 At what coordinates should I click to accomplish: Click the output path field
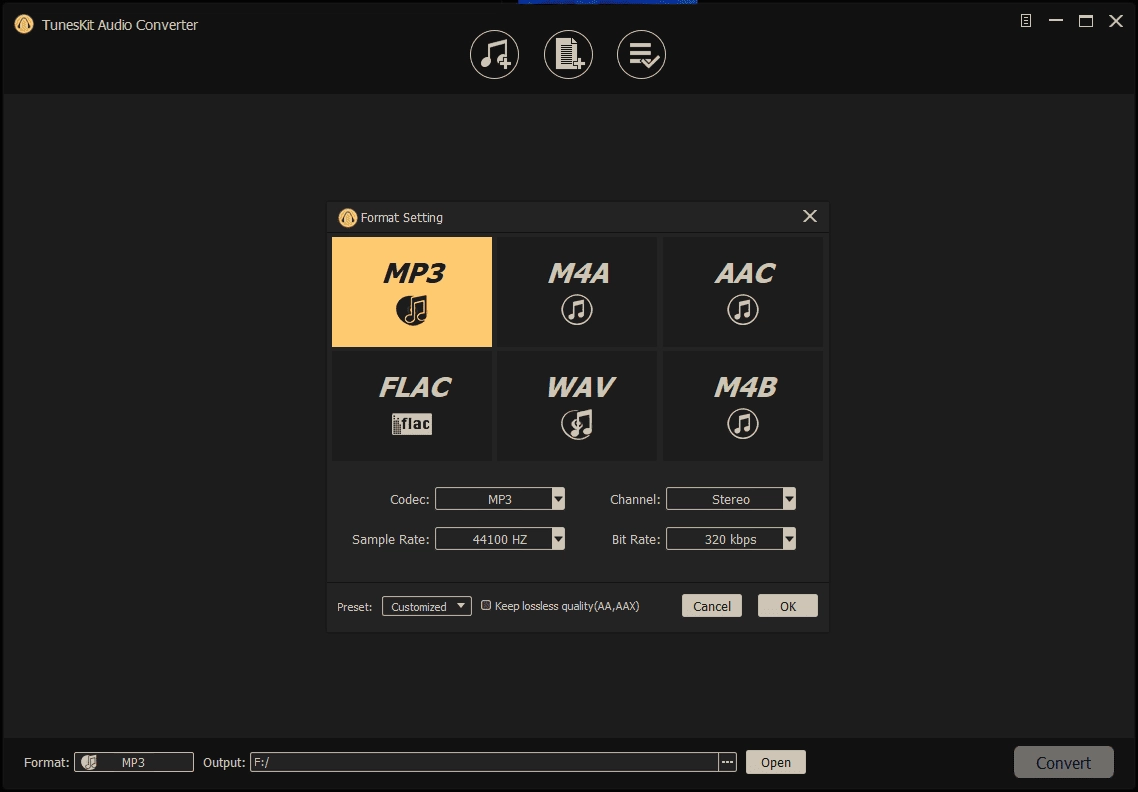pos(484,762)
